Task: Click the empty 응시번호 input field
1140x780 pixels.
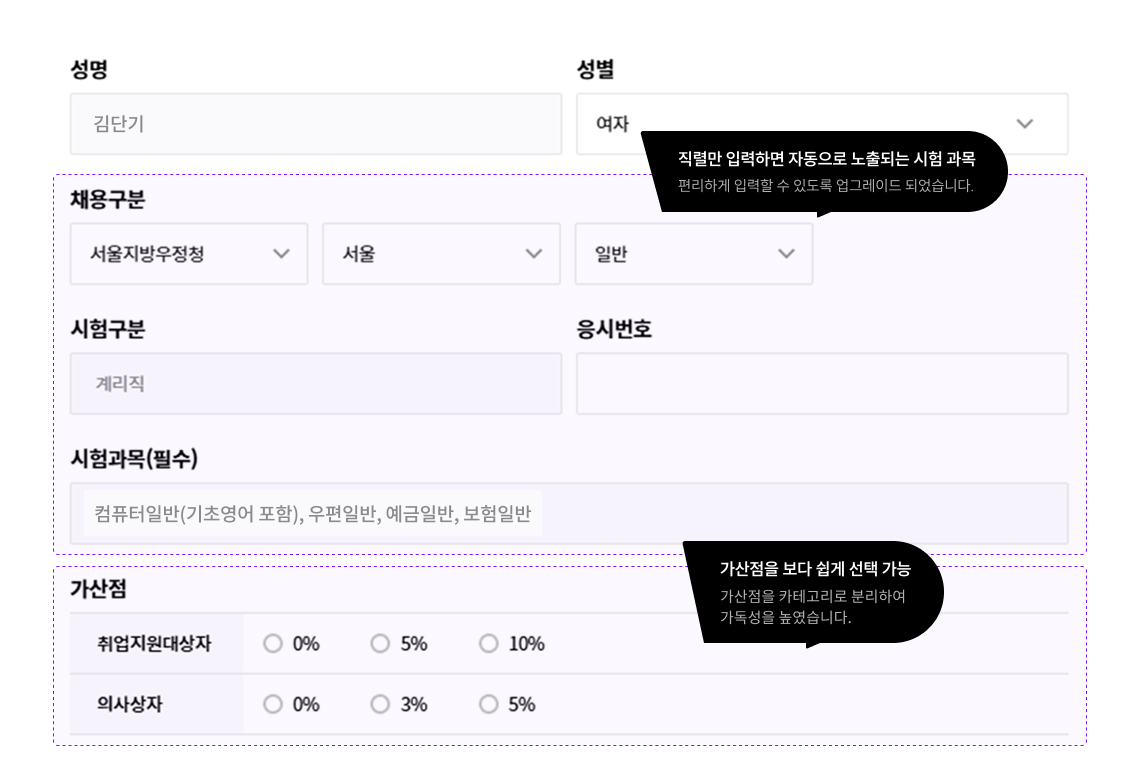Action: 820,383
